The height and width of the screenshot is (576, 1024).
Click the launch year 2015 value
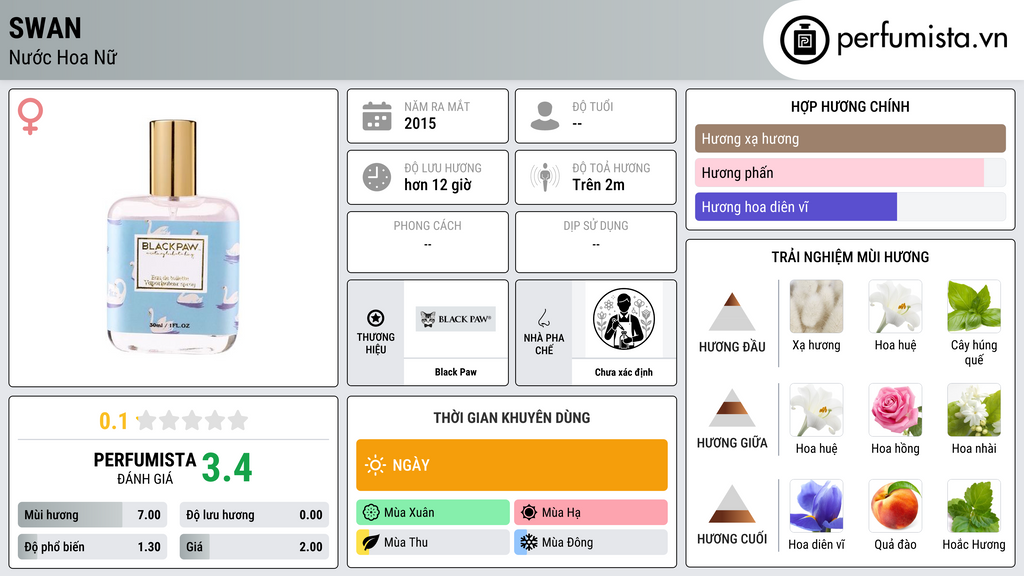tap(420, 123)
